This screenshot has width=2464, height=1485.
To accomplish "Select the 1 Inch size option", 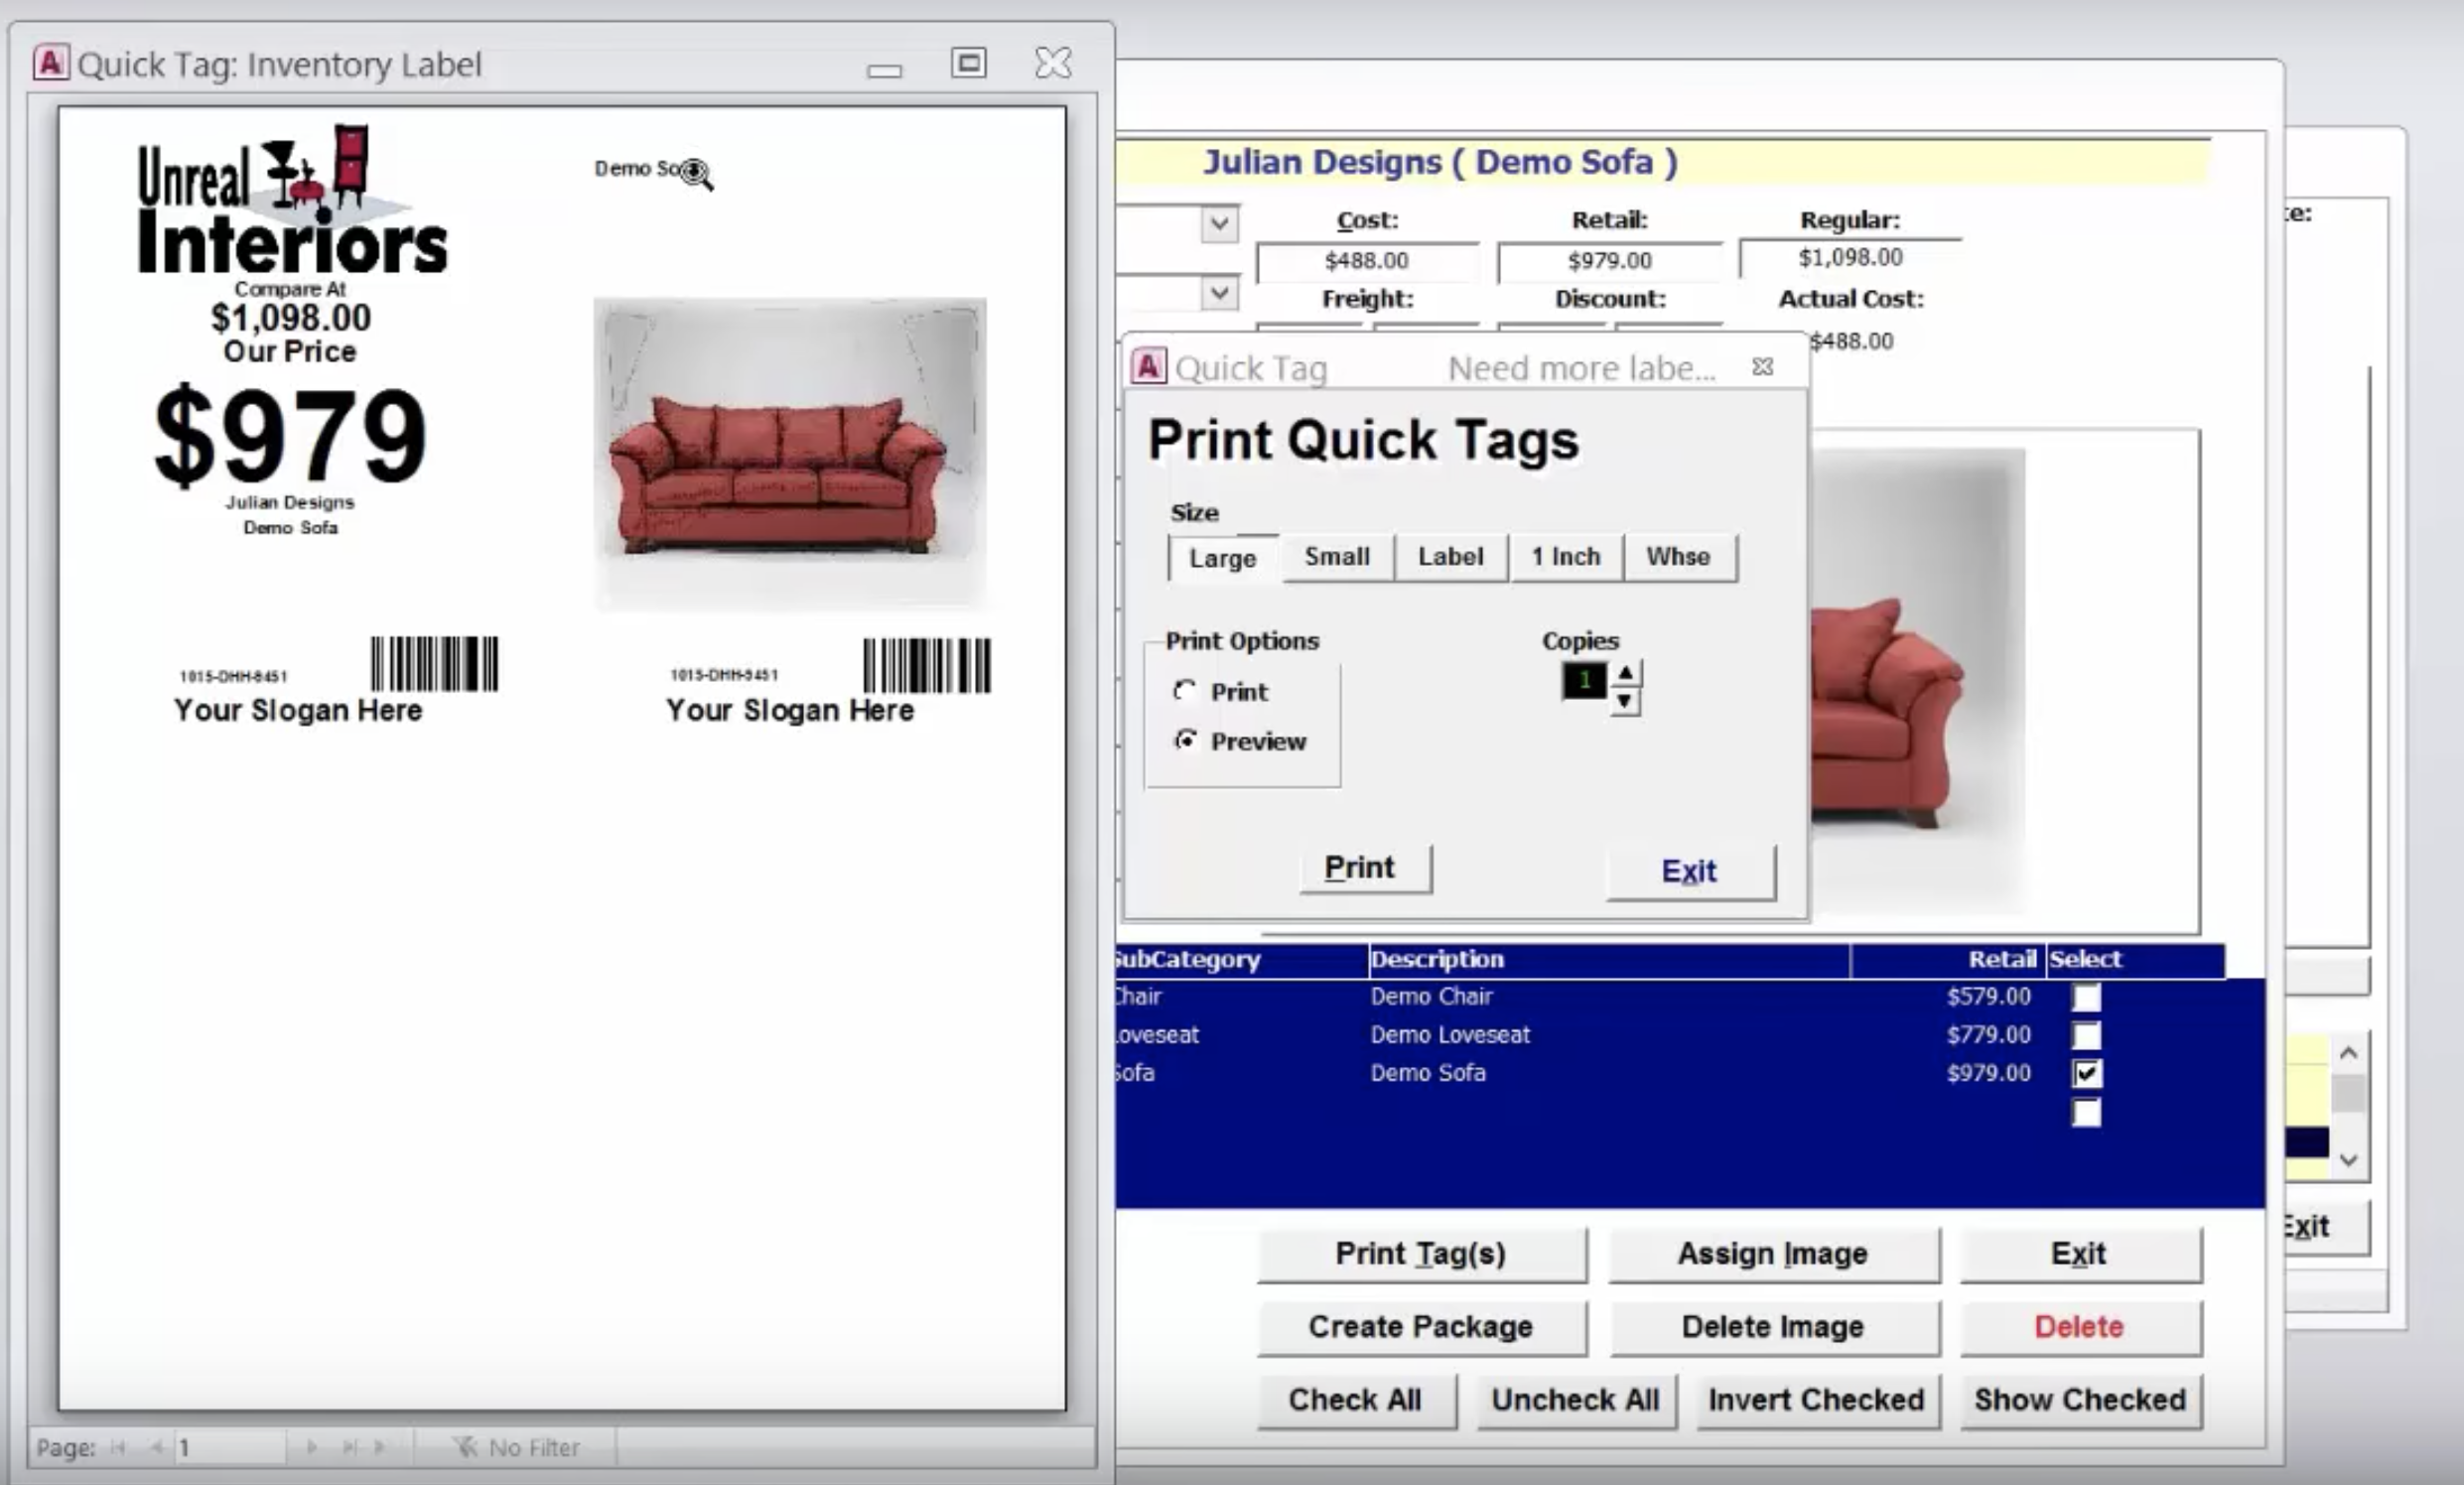I will (x=1565, y=557).
